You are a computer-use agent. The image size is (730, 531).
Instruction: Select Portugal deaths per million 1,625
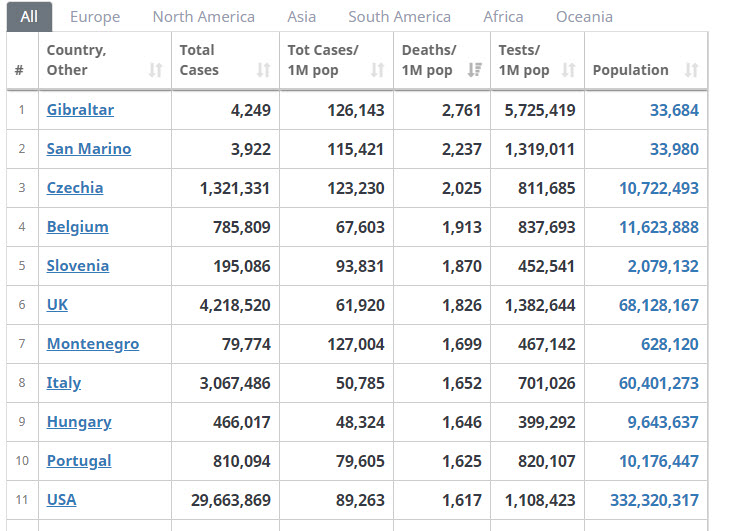tap(461, 461)
